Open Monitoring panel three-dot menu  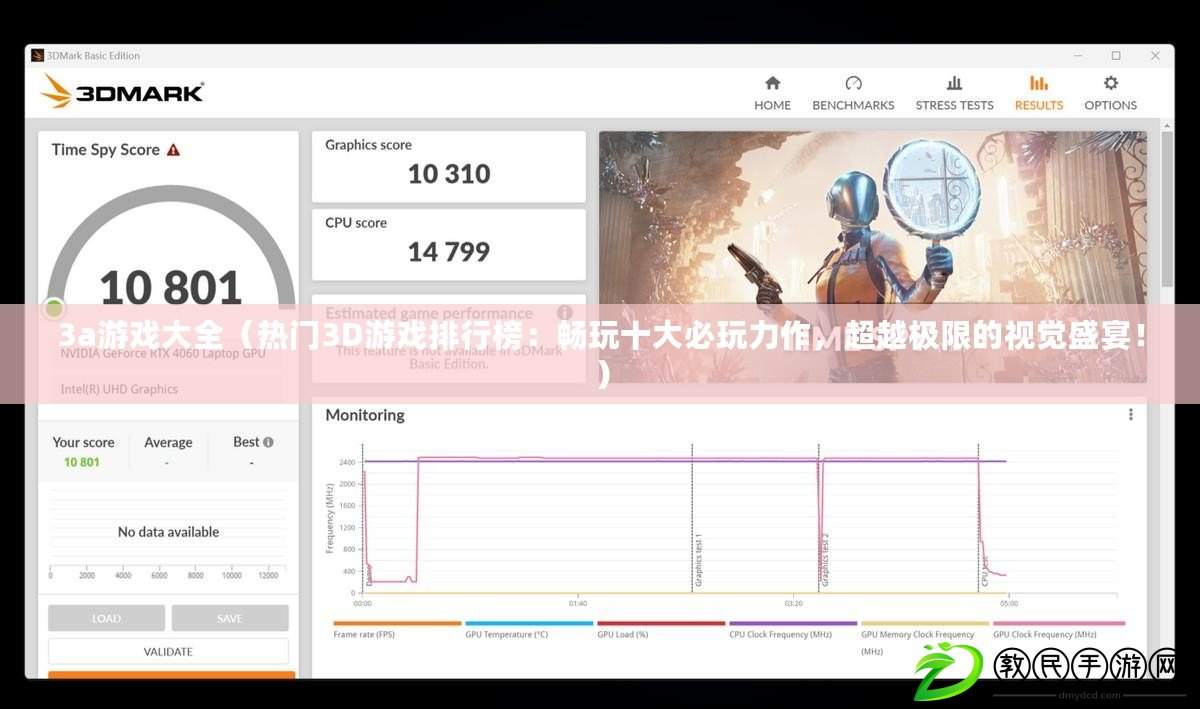click(1131, 414)
